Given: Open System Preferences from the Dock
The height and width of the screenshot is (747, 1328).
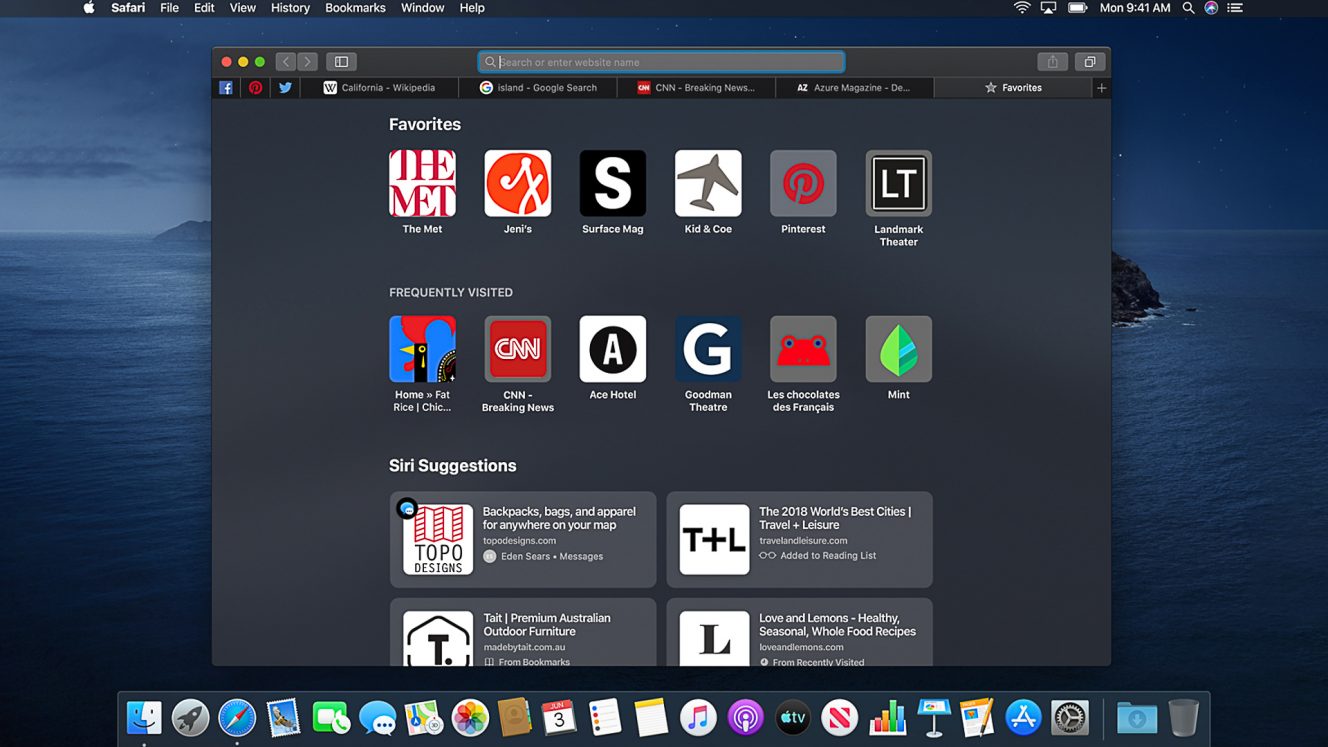Looking at the screenshot, I should click(1070, 717).
